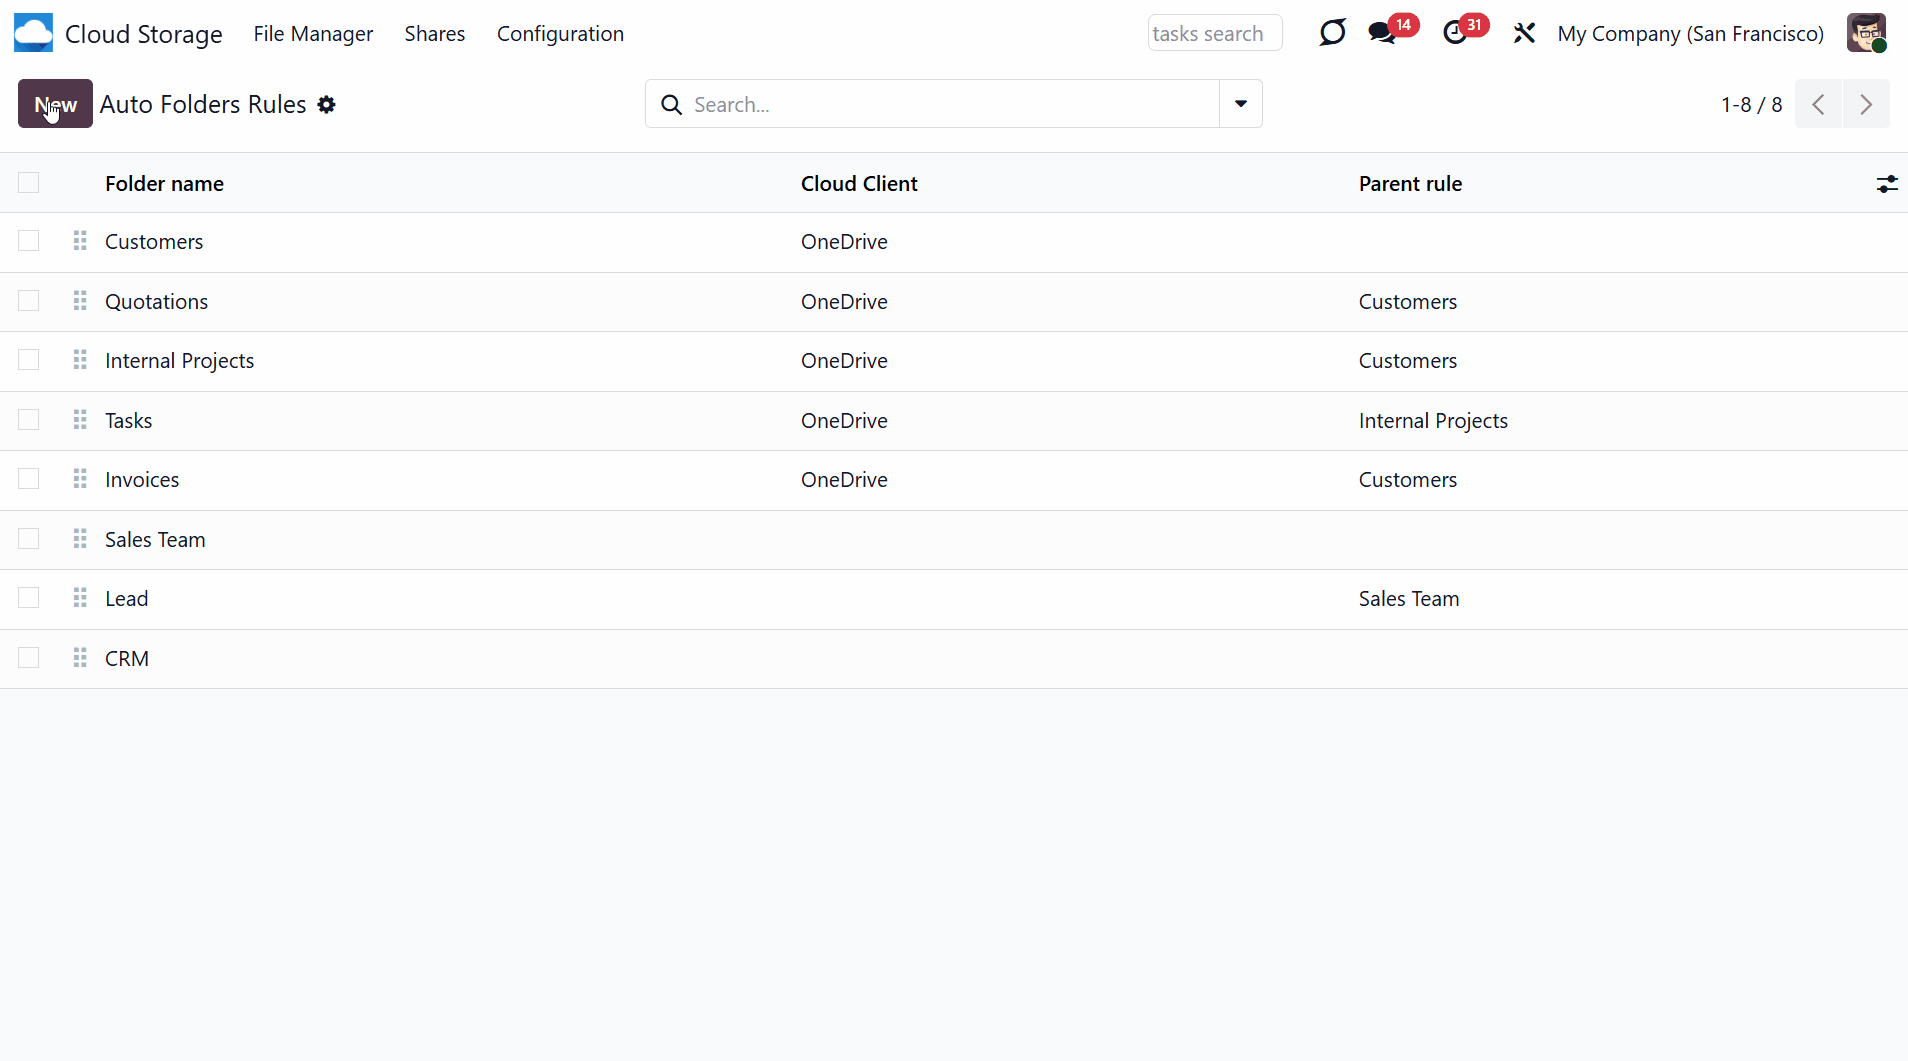Open the My Company (San Francisco) switcher

click(x=1690, y=33)
